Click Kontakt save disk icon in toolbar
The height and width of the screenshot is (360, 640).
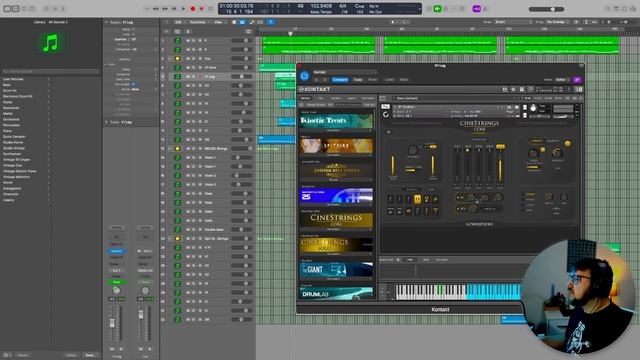522,89
